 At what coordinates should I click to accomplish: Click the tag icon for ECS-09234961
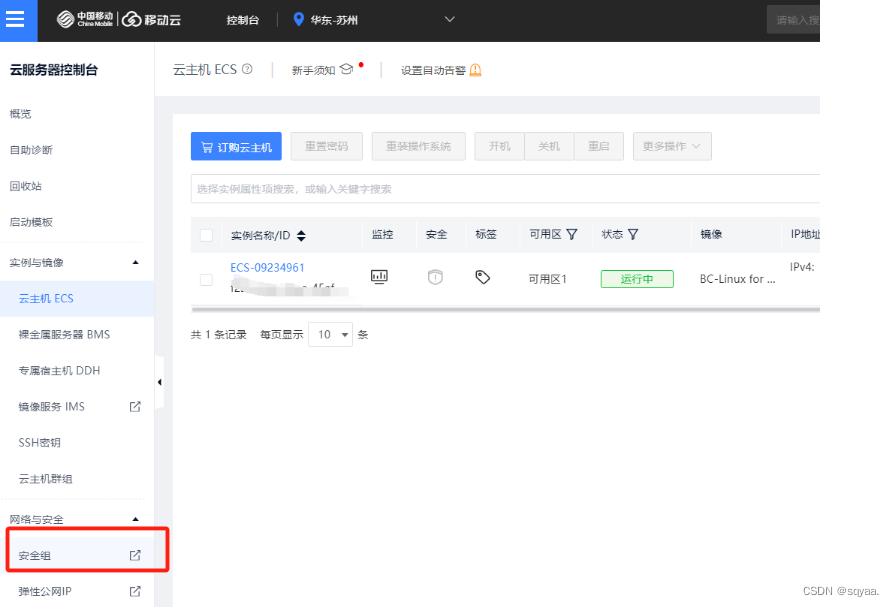click(x=483, y=277)
